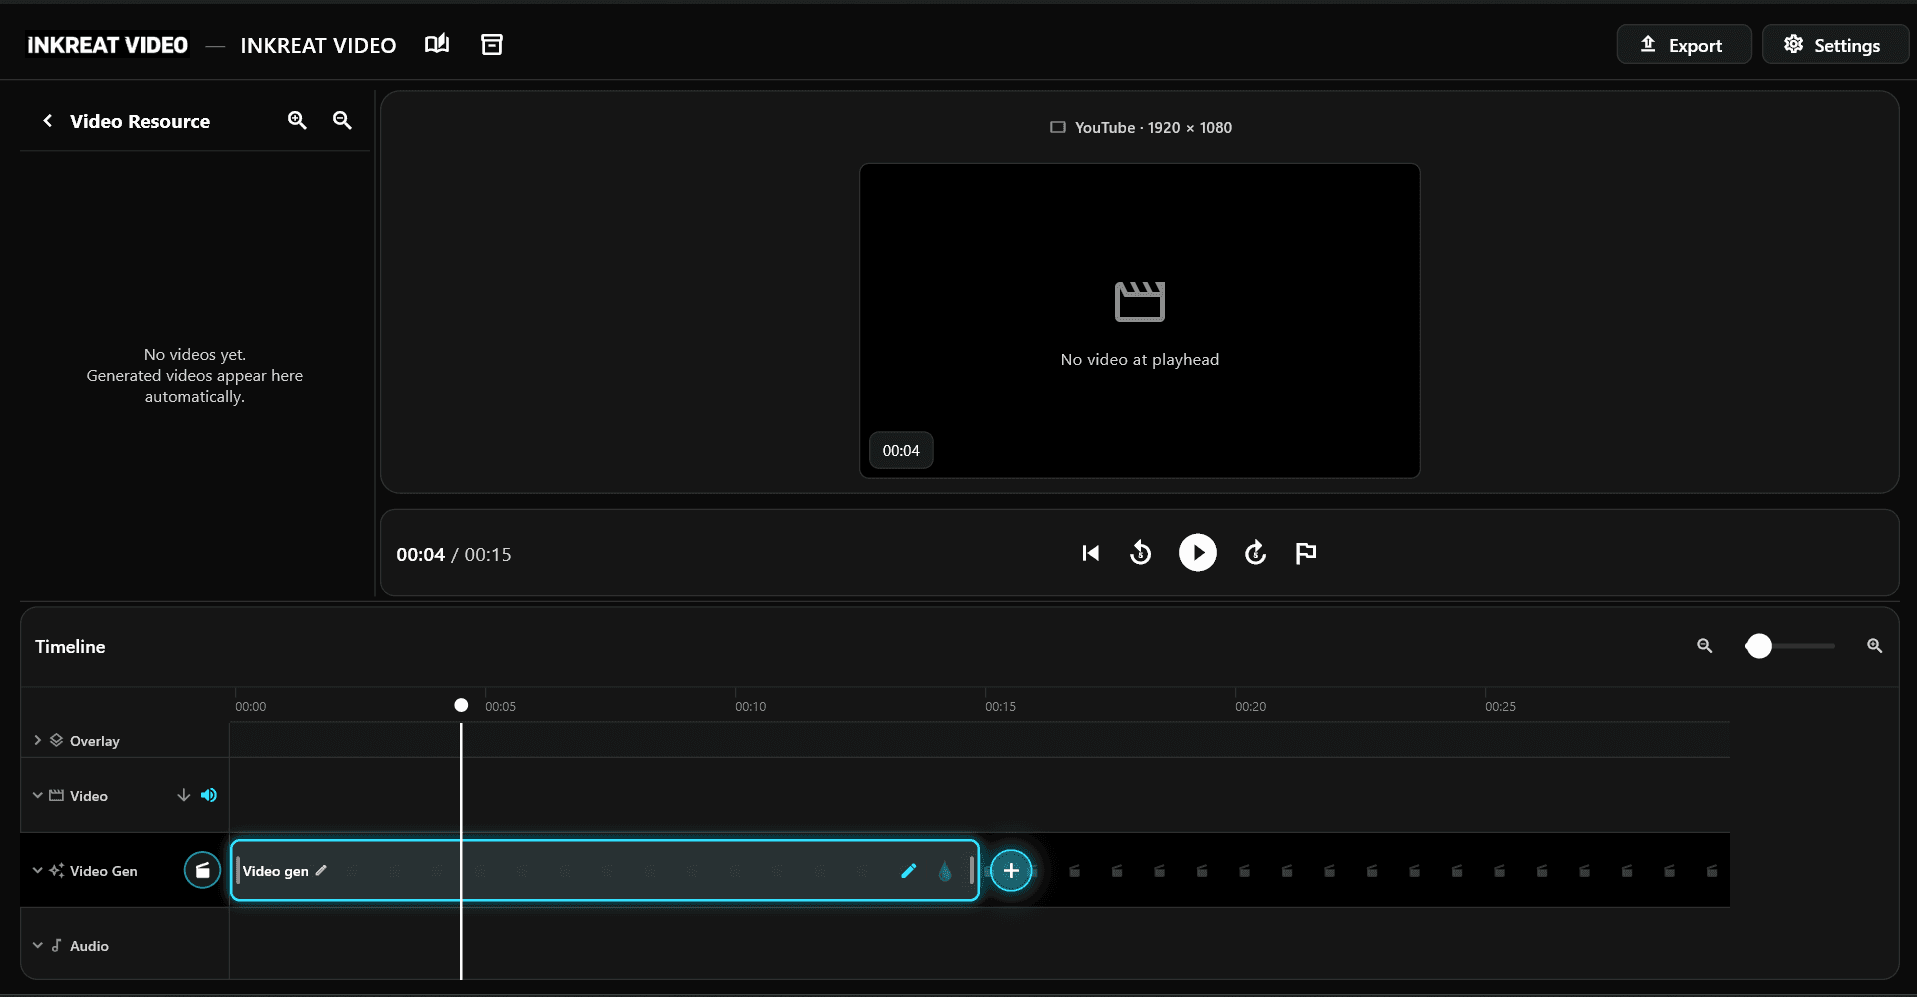This screenshot has width=1917, height=997.
Task: Go back from Video Resource panel
Action: pos(47,121)
